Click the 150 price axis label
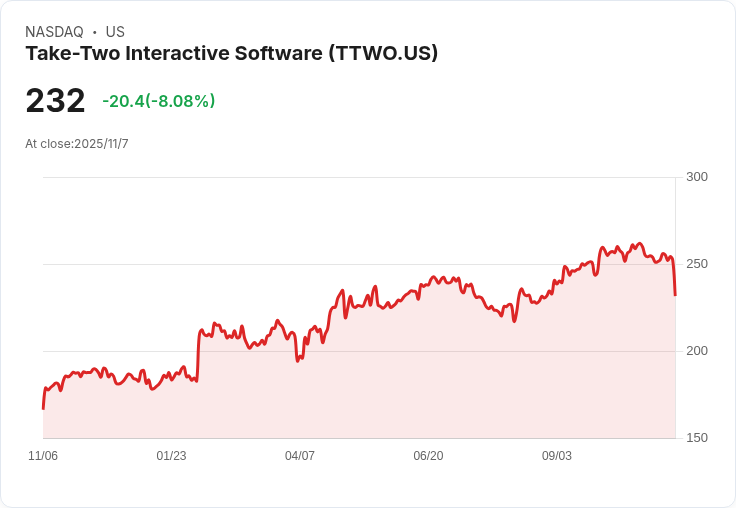The width and height of the screenshot is (736, 508). (697, 438)
